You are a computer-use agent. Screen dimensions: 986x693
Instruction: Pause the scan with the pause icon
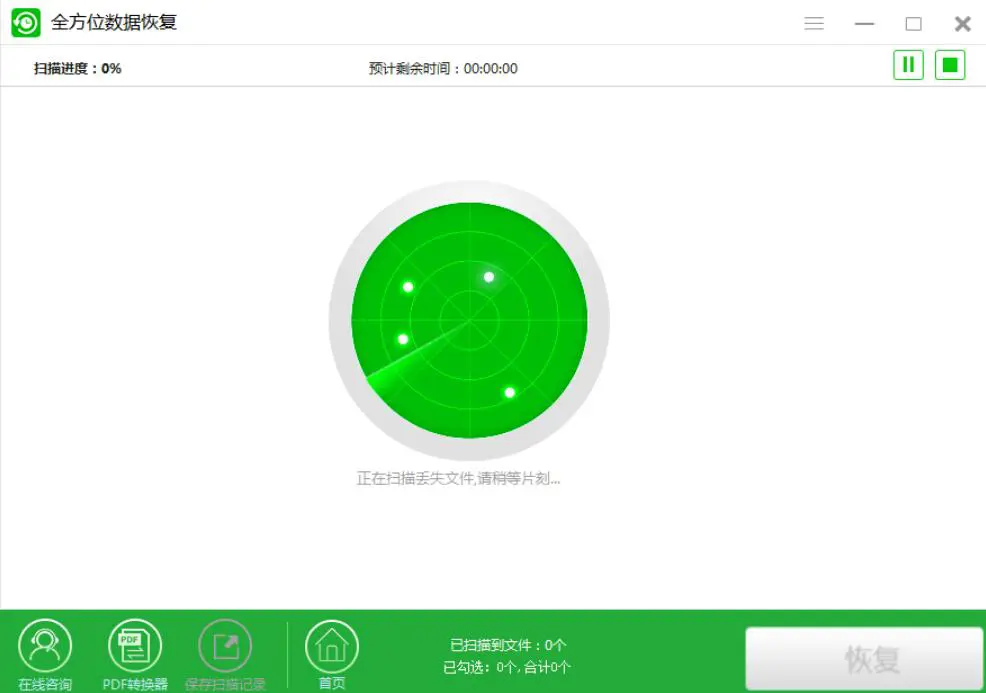(x=908, y=64)
